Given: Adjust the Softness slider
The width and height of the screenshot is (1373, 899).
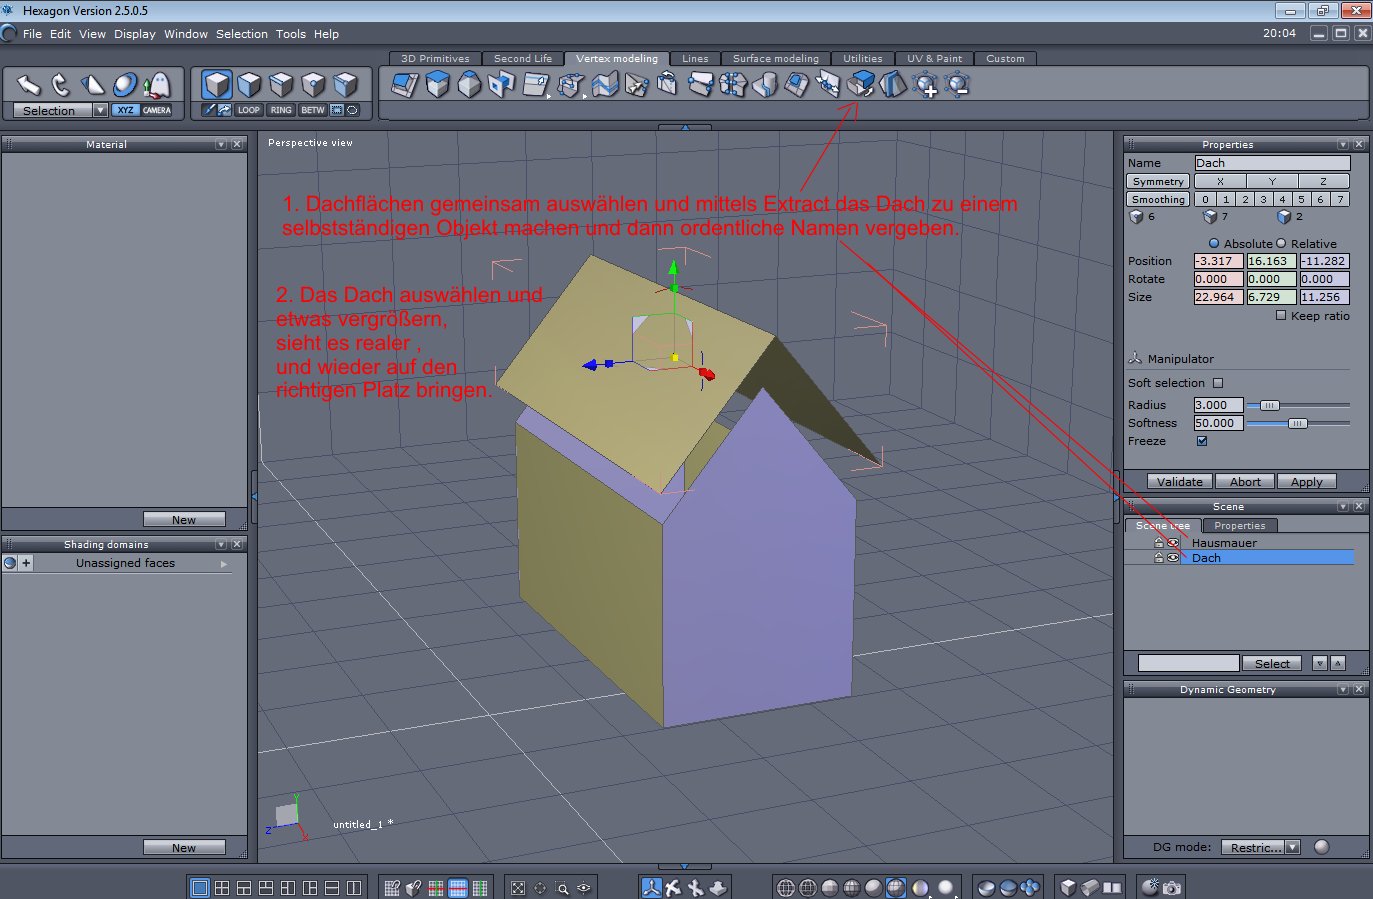Looking at the screenshot, I should tap(1297, 423).
